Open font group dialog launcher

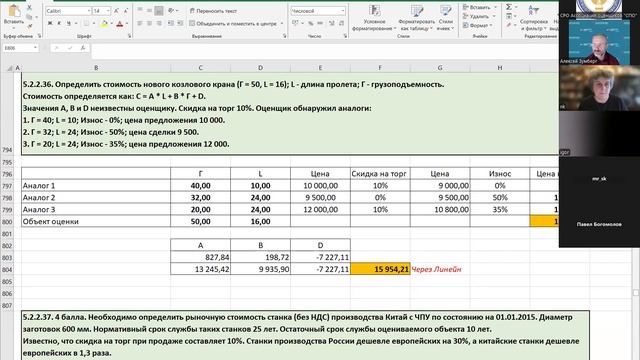129,36
